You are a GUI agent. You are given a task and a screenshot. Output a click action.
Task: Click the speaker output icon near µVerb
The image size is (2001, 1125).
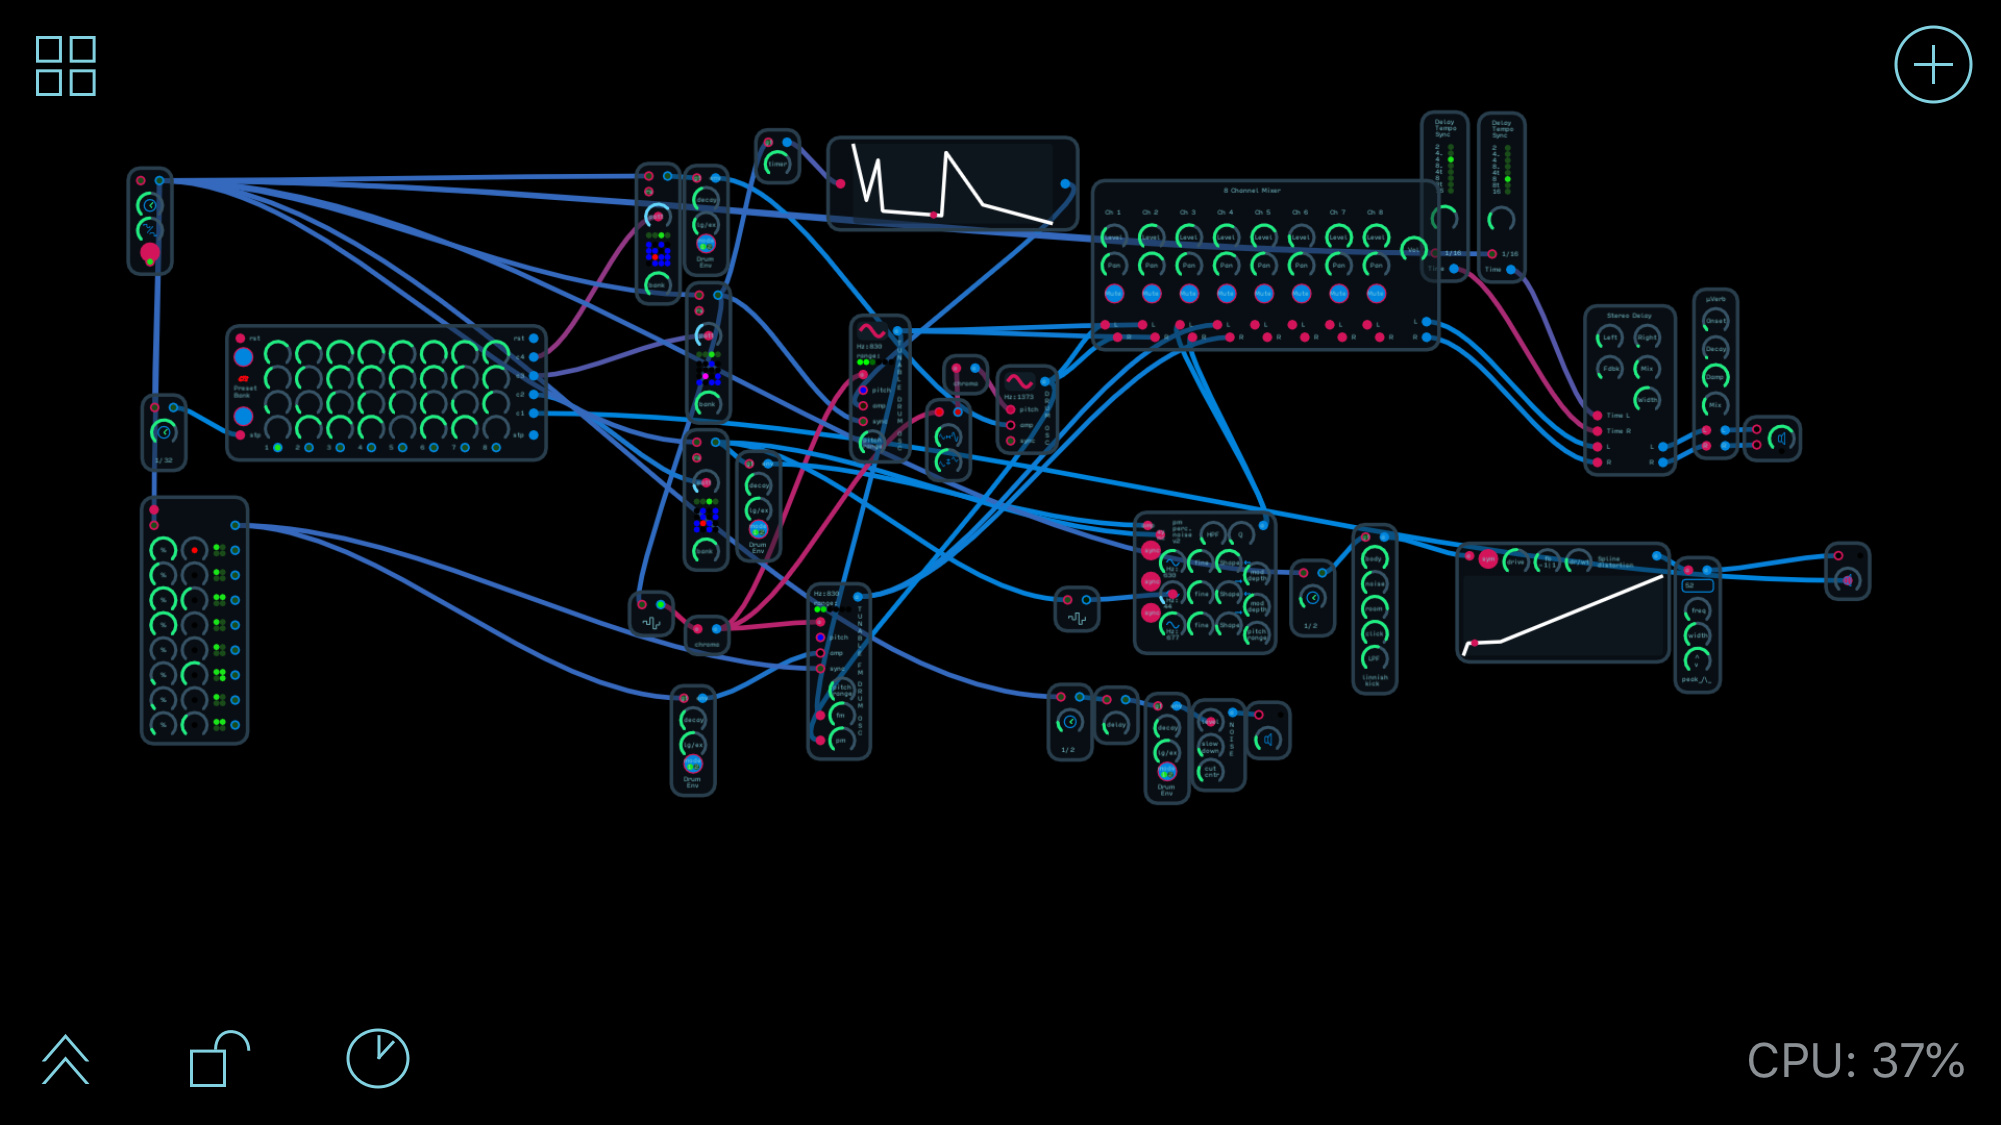tap(1782, 438)
